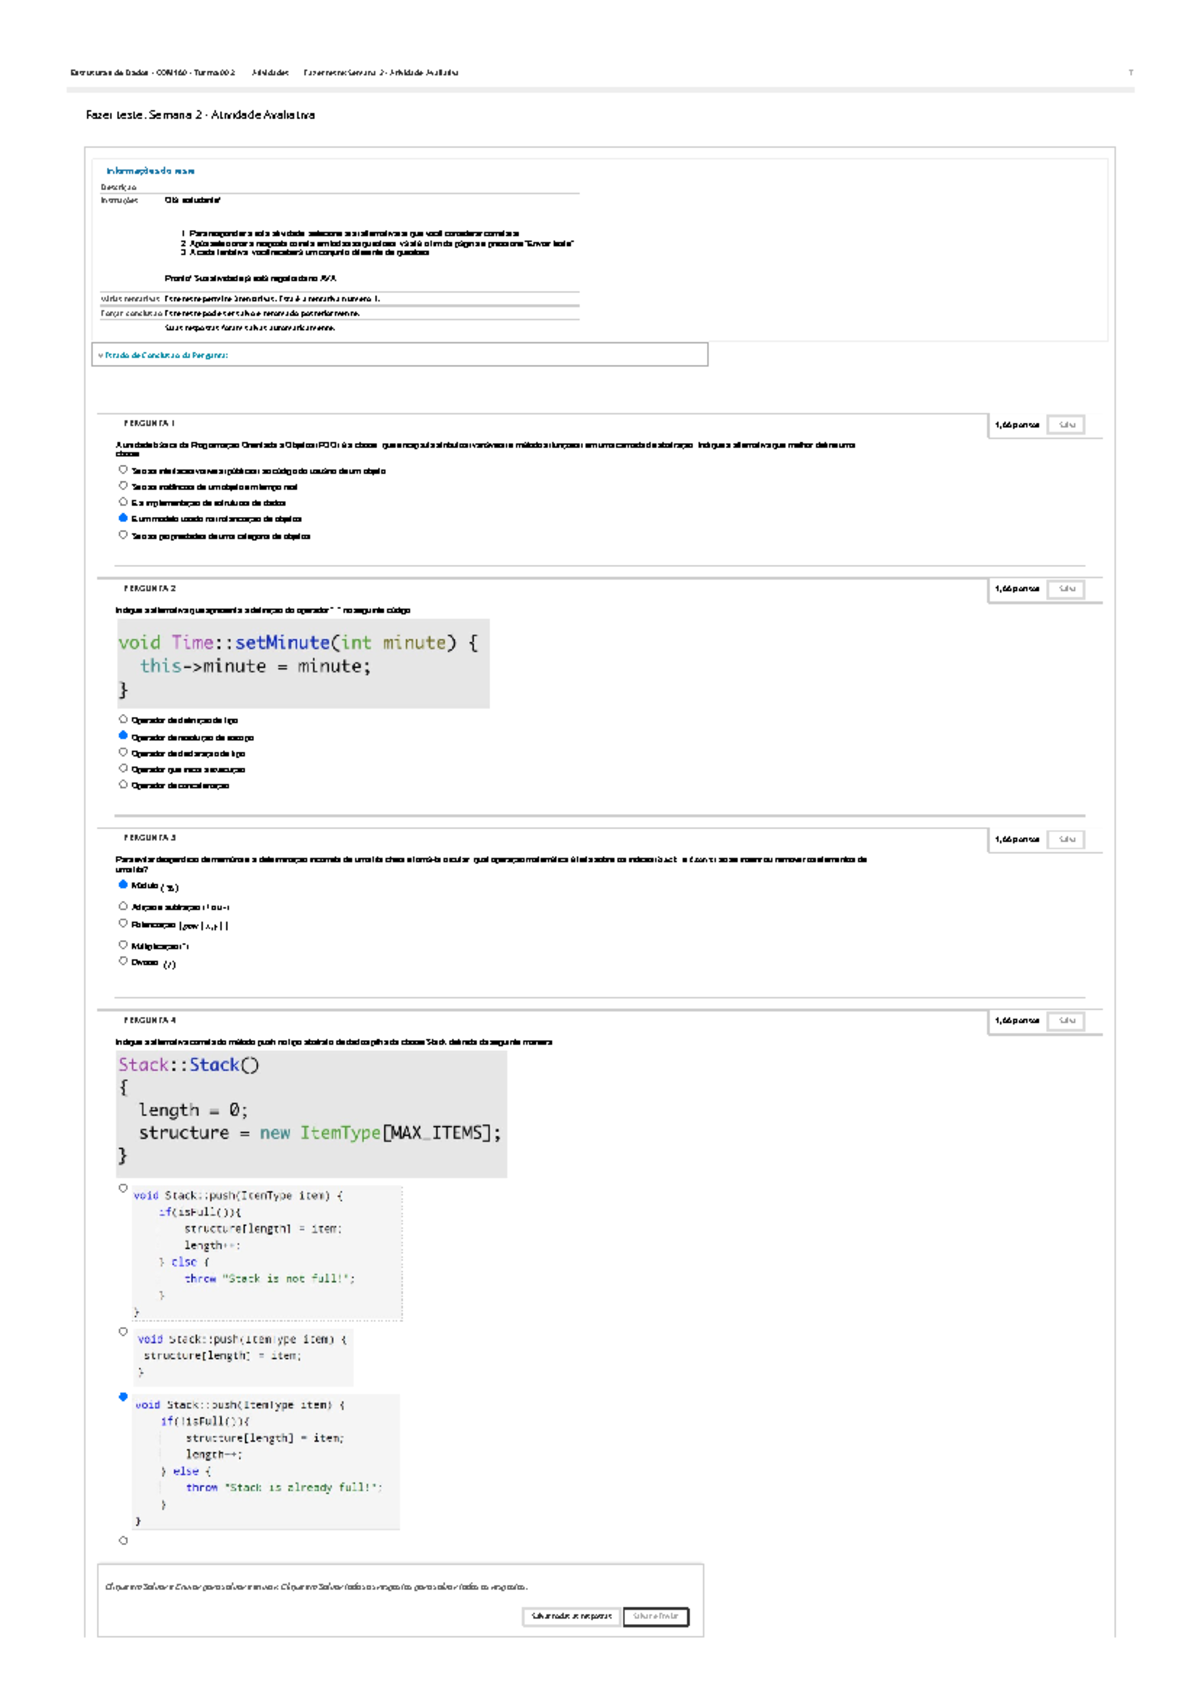Collapse the Informações do teste panel header
This screenshot has width=1200, height=1694.
(x=150, y=171)
